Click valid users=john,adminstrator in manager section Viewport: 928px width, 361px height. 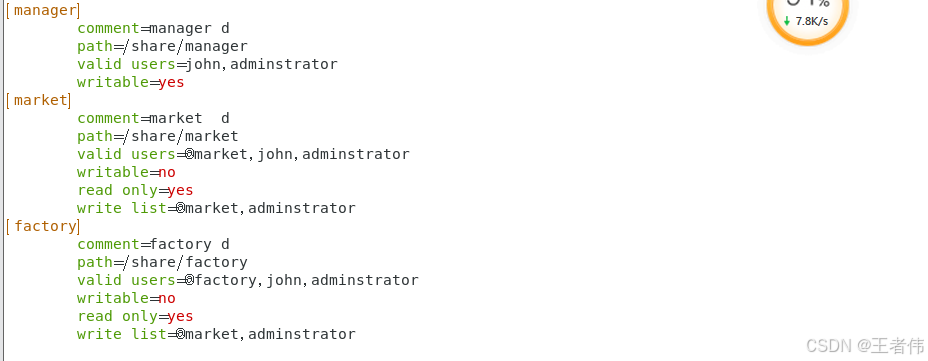click(207, 64)
